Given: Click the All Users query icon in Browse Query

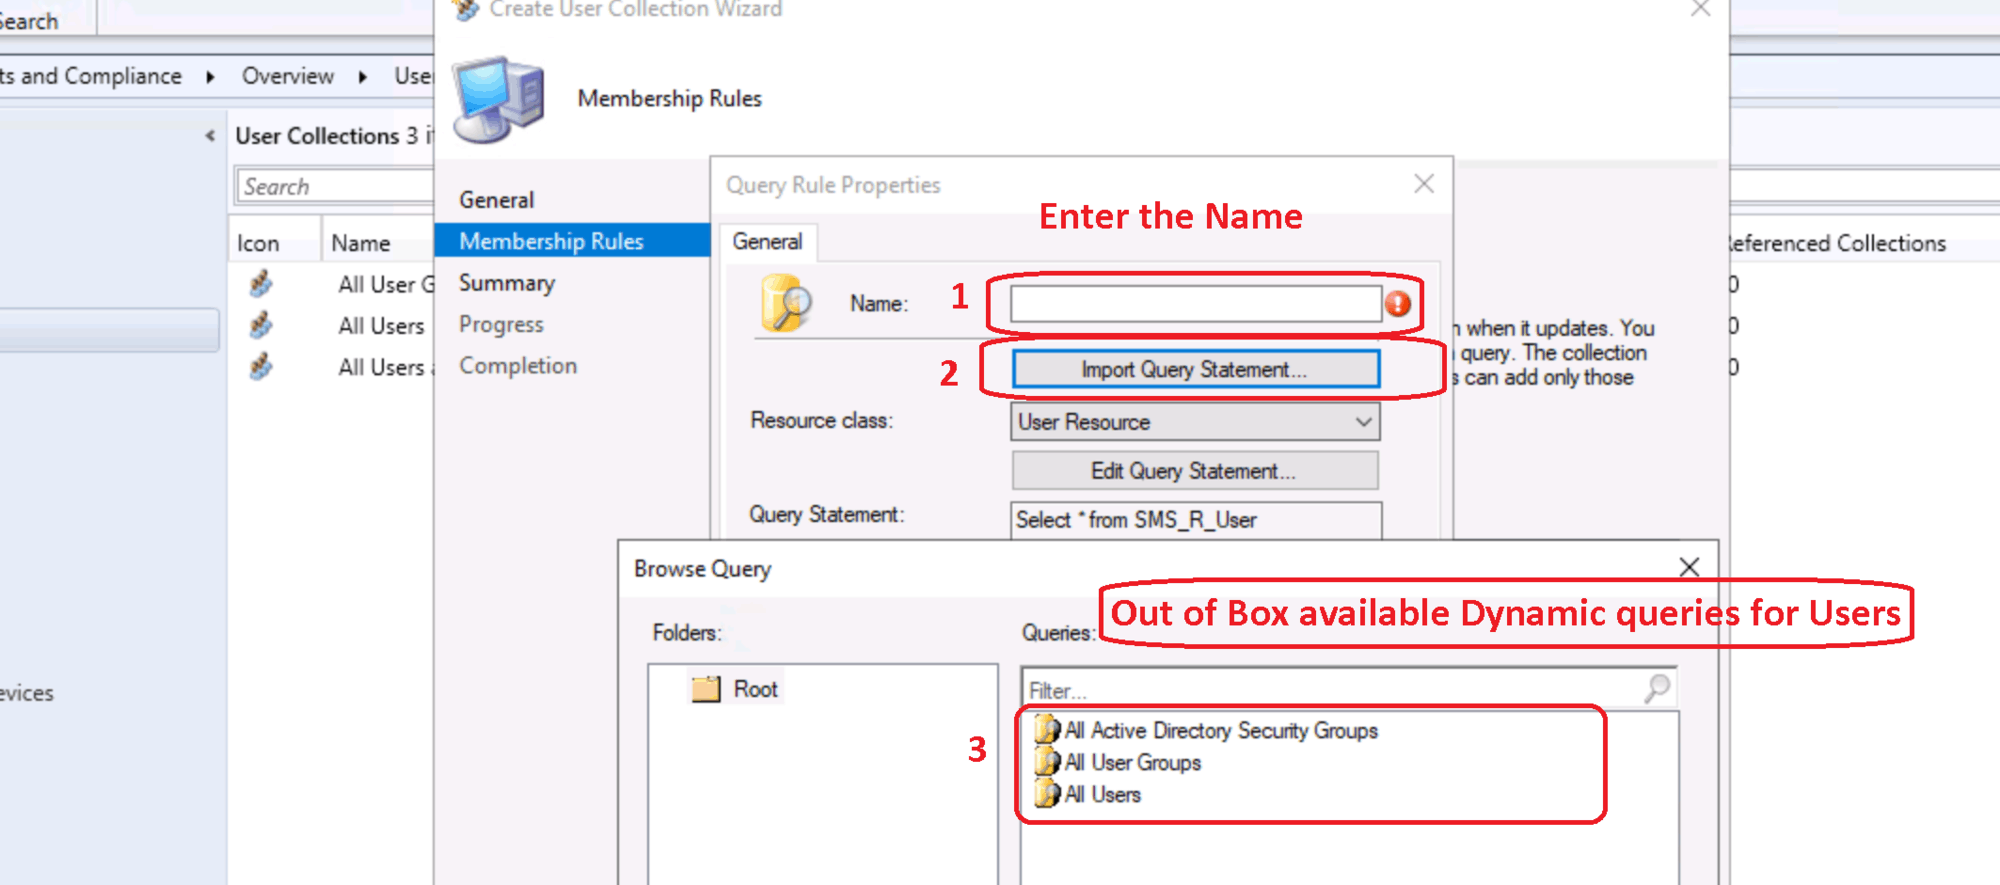Looking at the screenshot, I should [1047, 794].
